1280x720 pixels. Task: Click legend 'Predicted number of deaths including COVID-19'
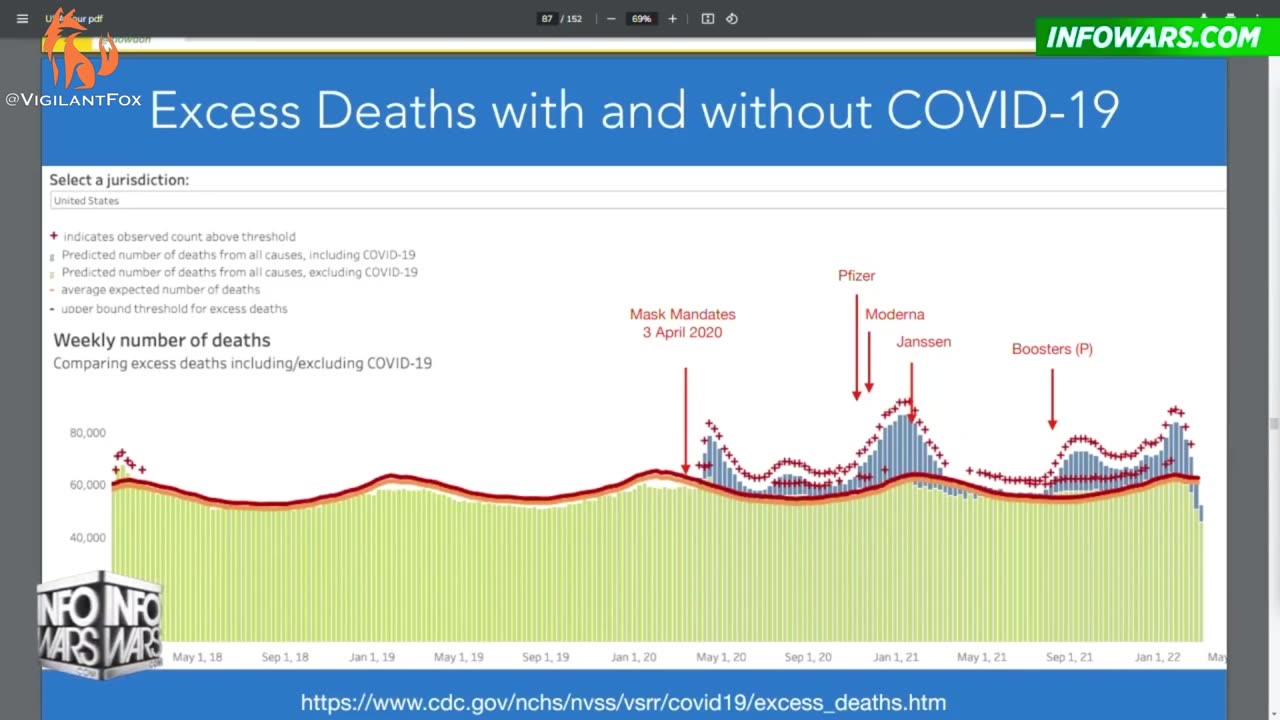(x=238, y=255)
